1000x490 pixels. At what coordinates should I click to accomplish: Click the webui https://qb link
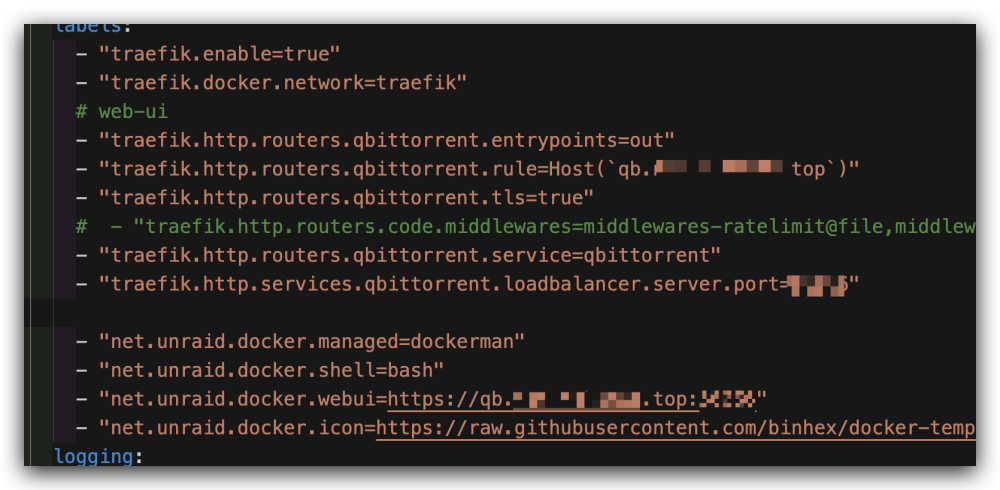572,400
